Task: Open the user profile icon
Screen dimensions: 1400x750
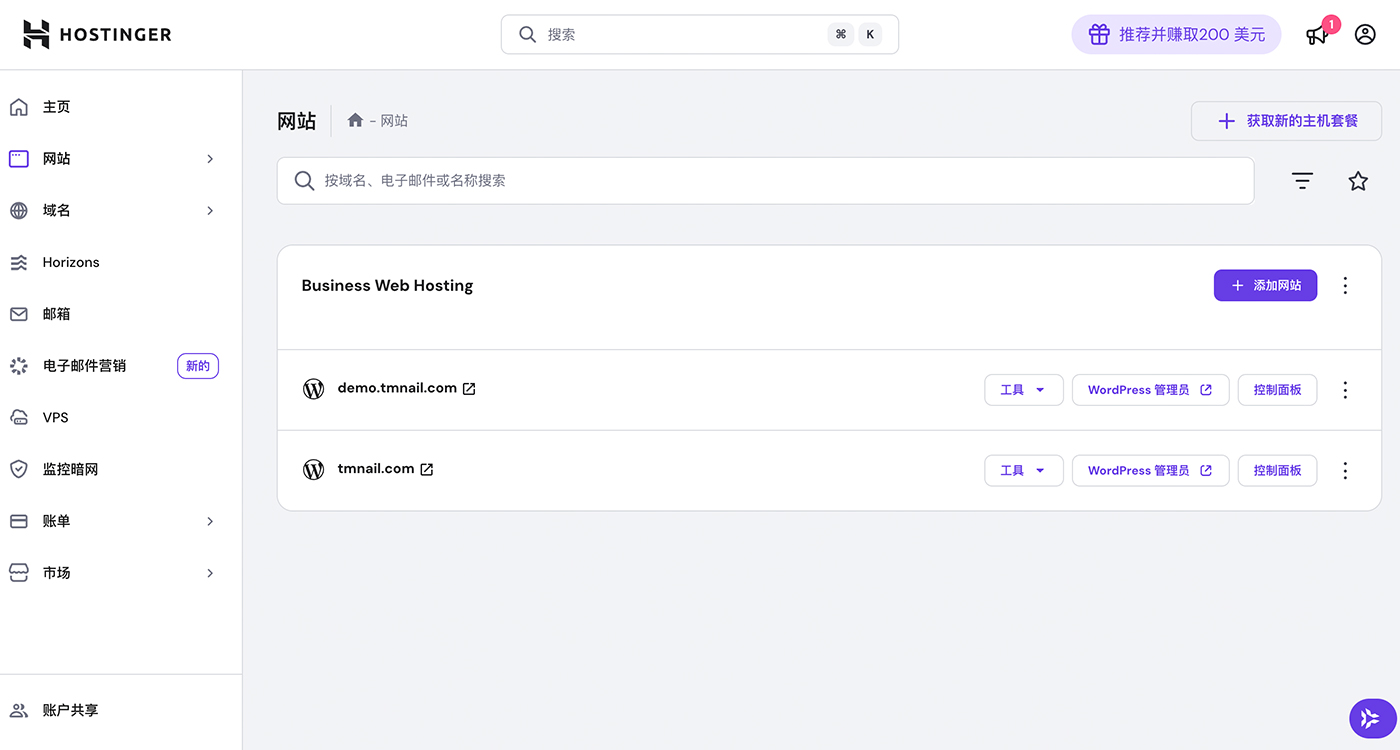Action: point(1365,34)
